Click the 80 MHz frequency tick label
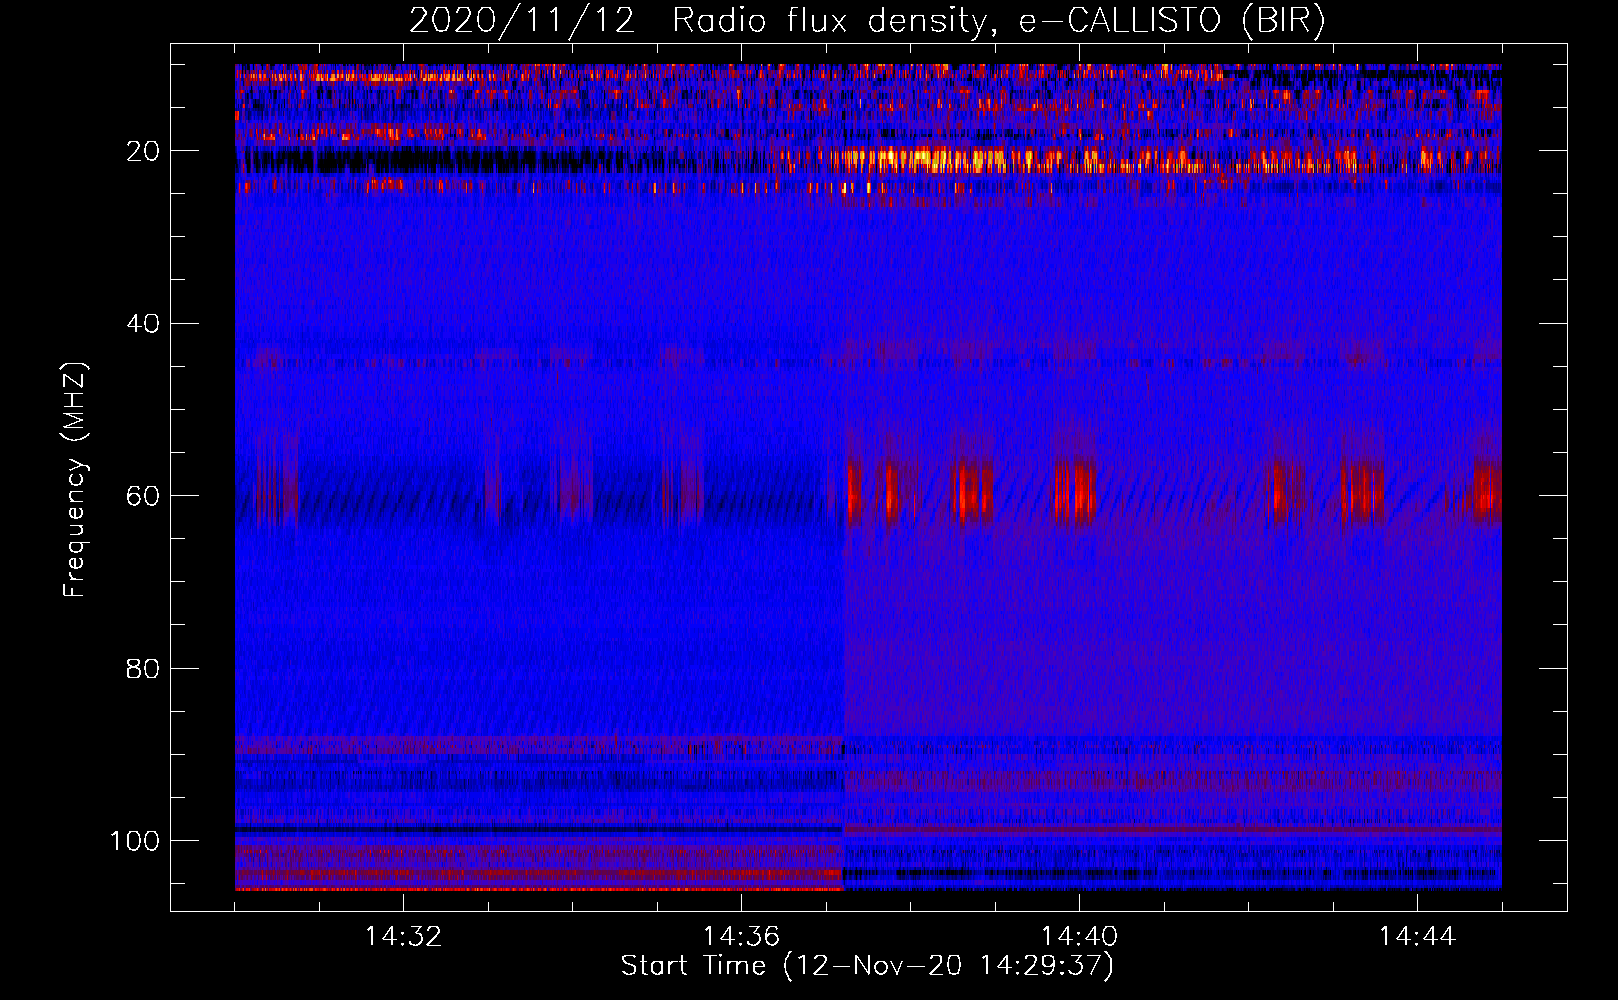Viewport: 1618px width, 1000px height. tap(143, 668)
